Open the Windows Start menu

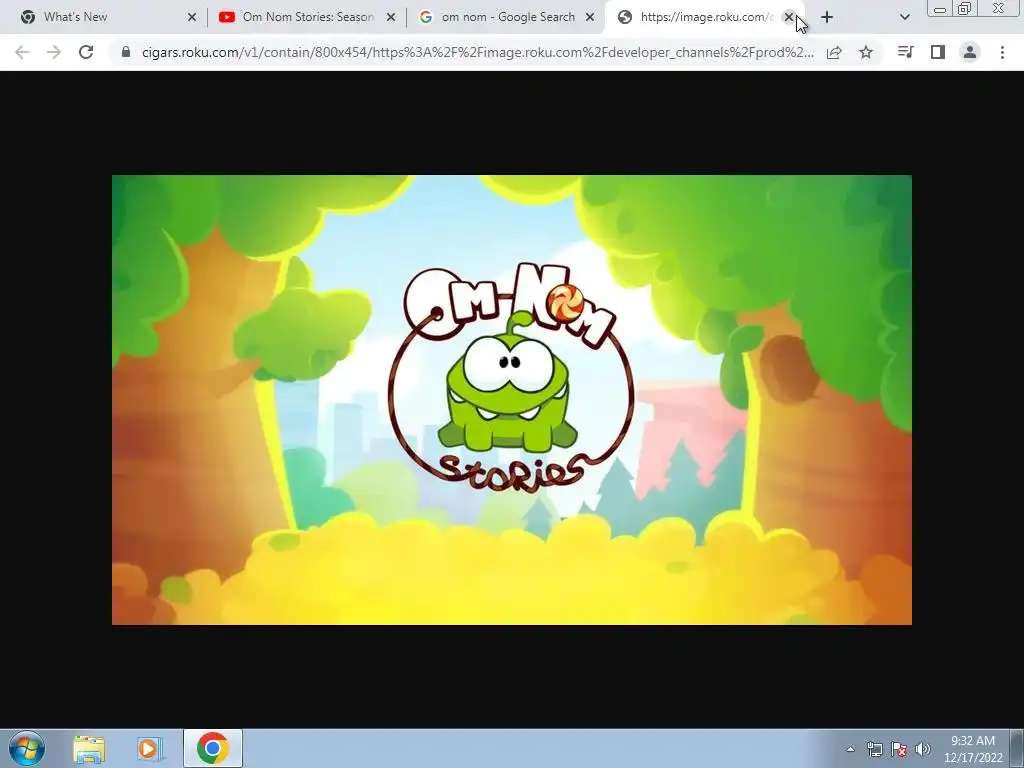26,748
